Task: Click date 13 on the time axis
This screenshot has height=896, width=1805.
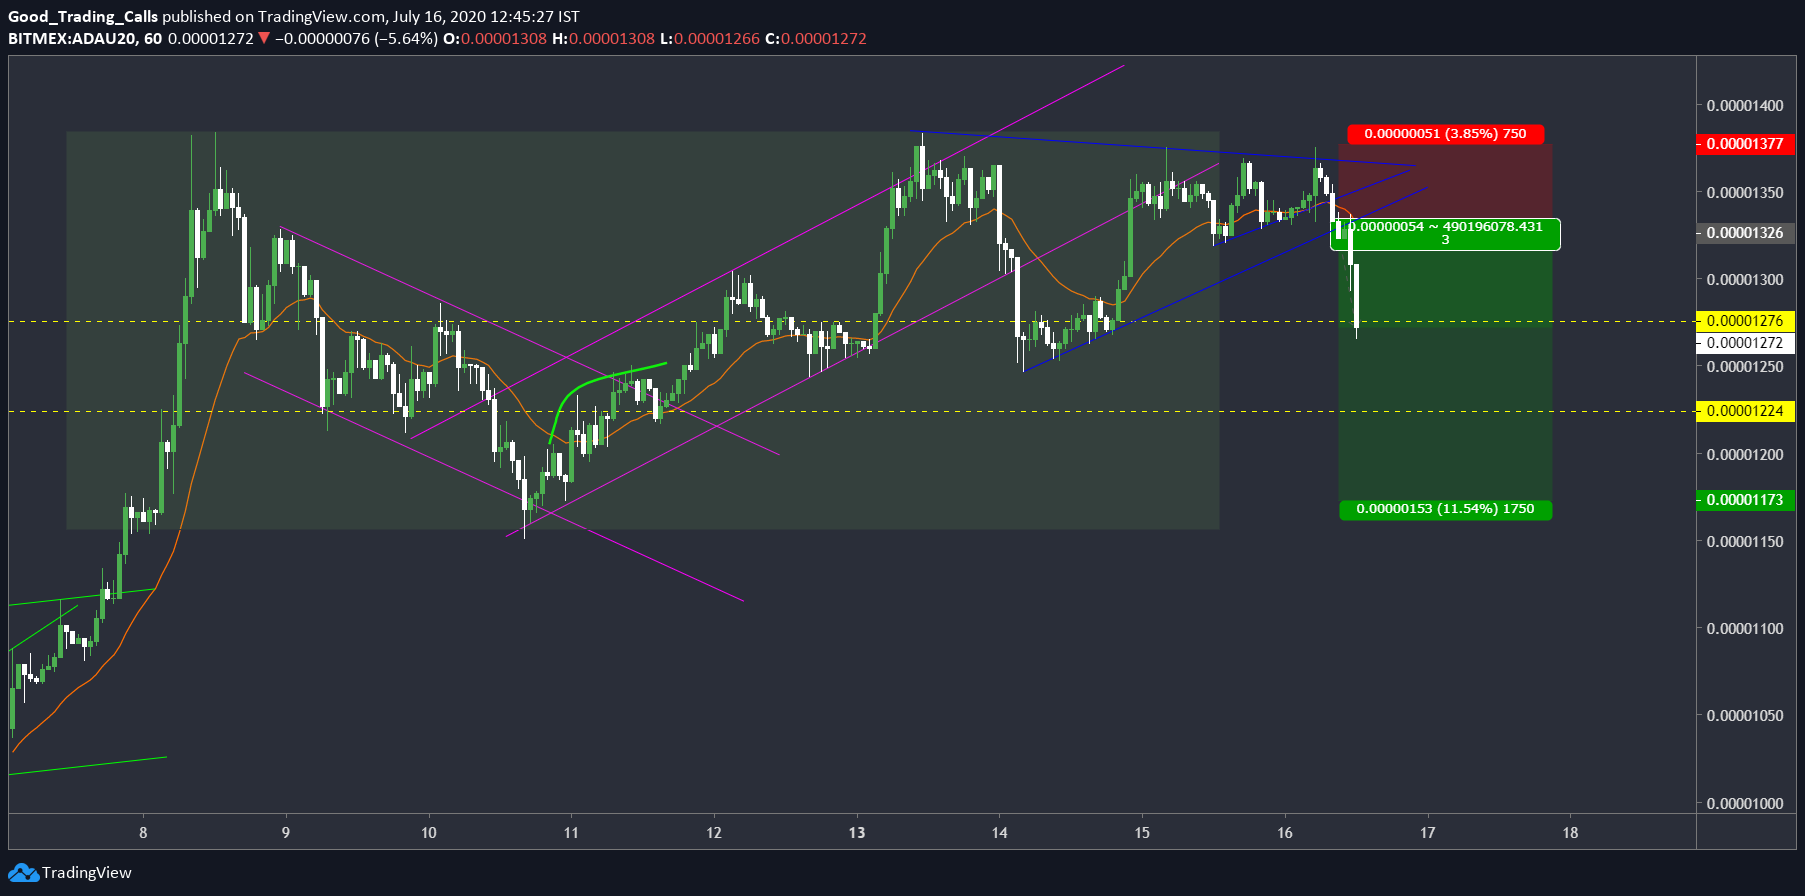Action: (857, 833)
